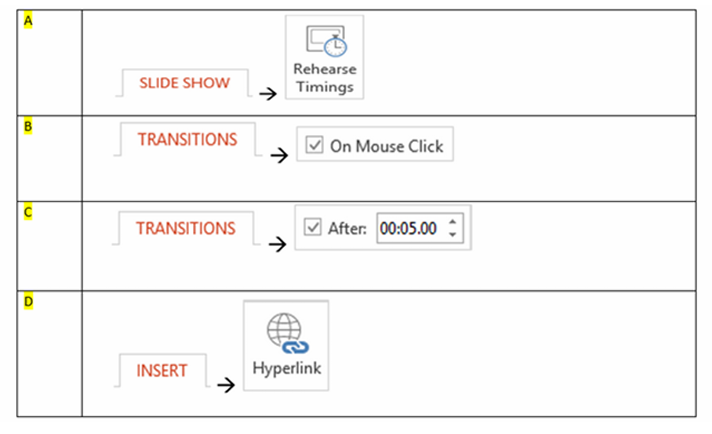Select the TRANSITIONS tab beside the After timer
This screenshot has width=712, height=434.
coord(186,228)
